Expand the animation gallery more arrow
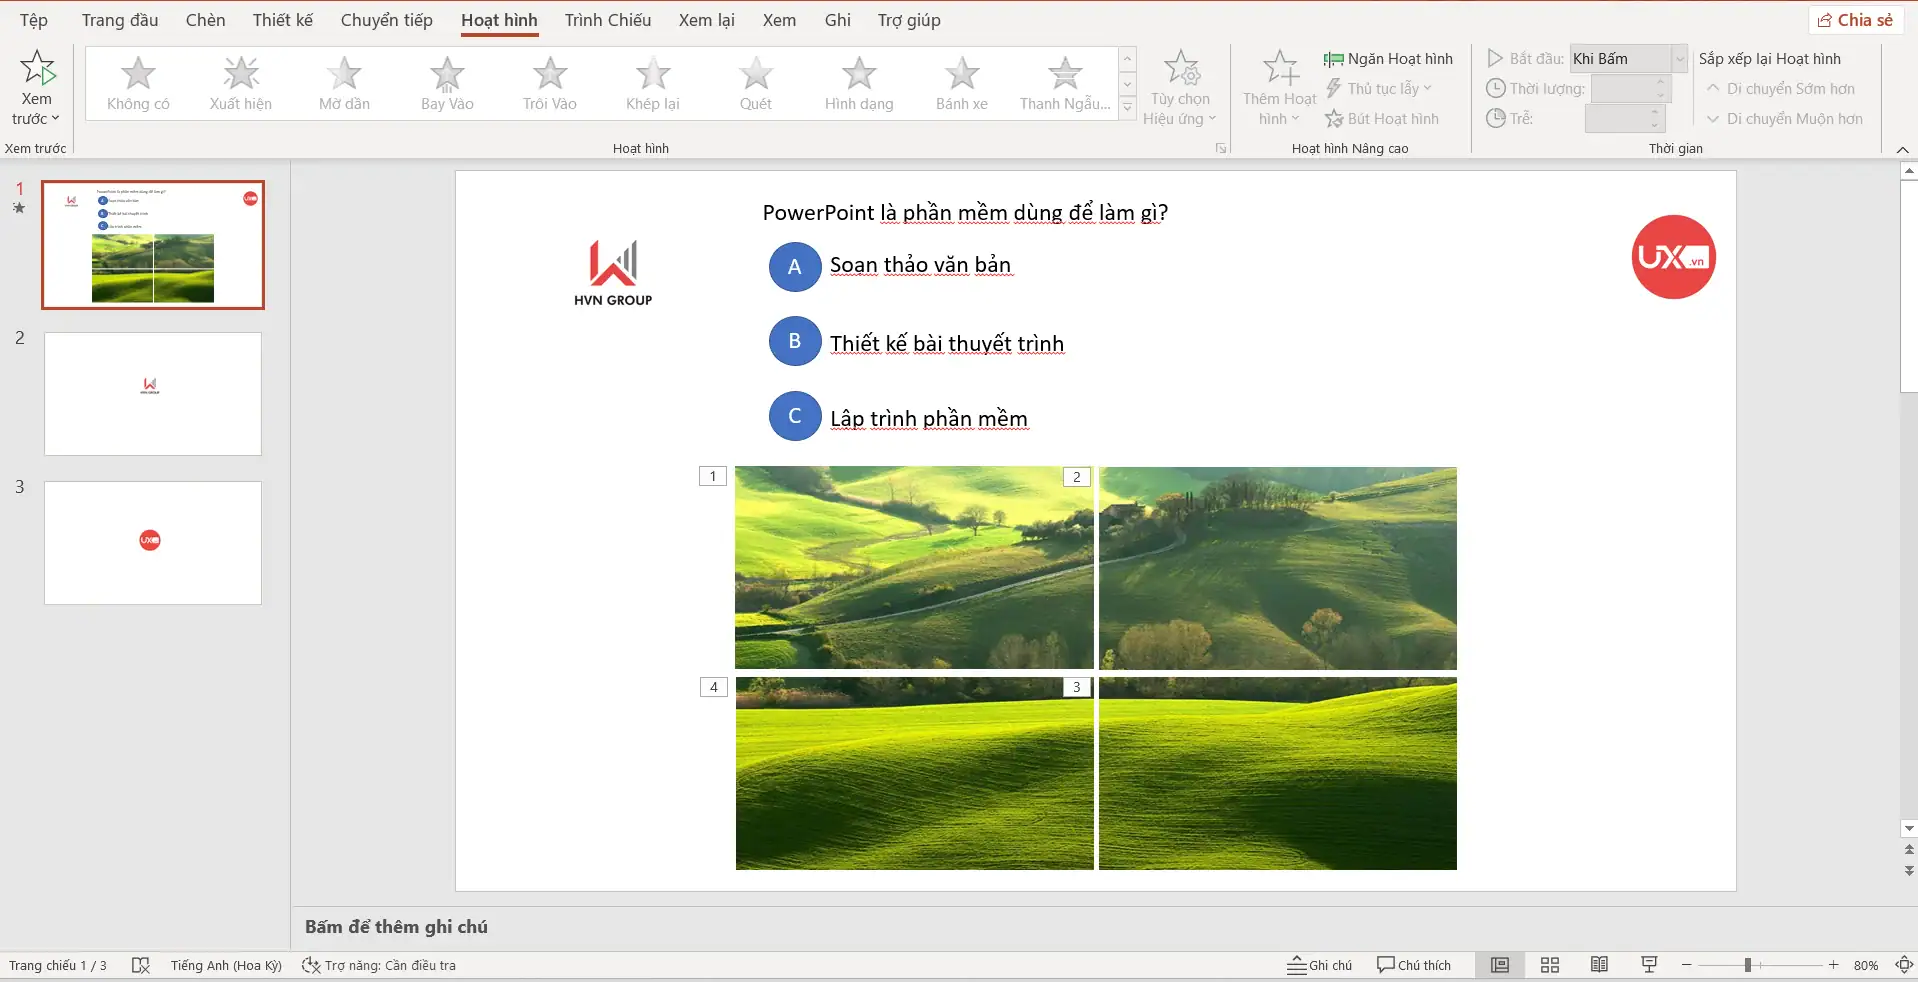Viewport: 1918px width, 982px height. pos(1127,108)
